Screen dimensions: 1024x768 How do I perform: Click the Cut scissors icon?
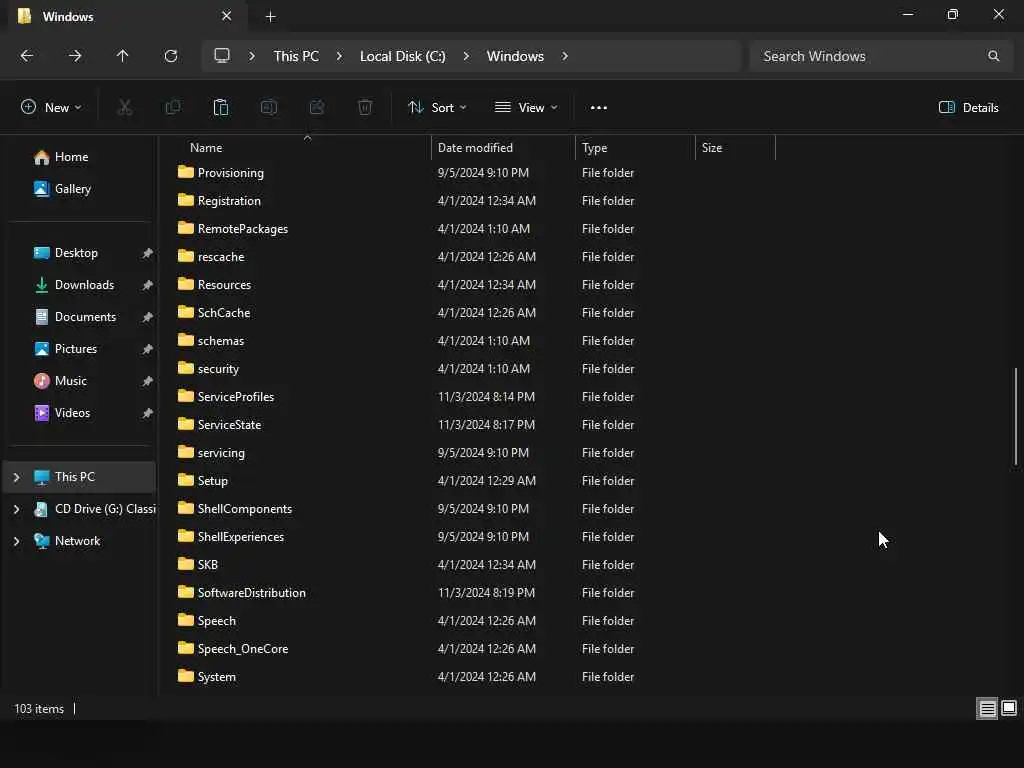pos(125,108)
